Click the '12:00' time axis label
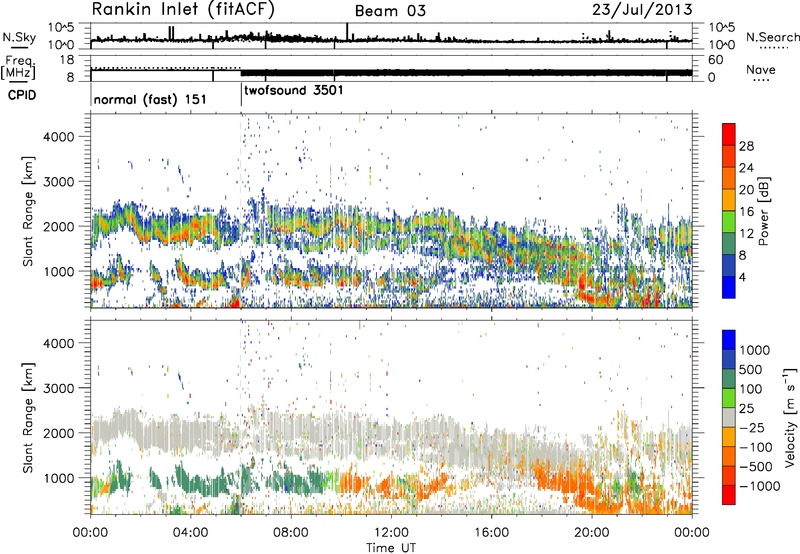800x554 pixels. pos(391,533)
